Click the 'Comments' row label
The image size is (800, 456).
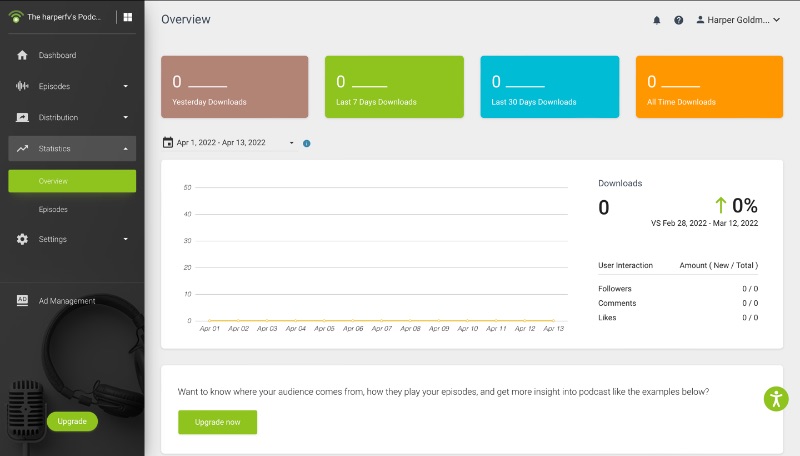(617, 303)
